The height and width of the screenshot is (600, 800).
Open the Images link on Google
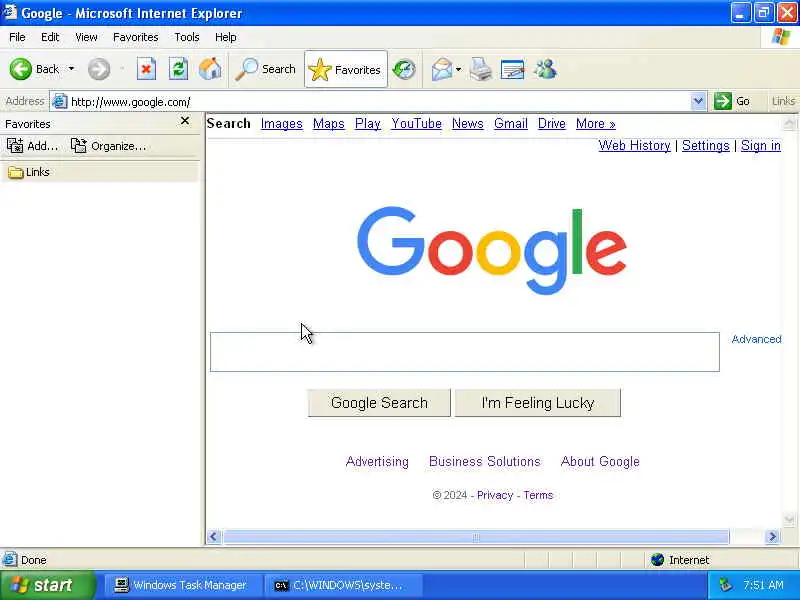pyautogui.click(x=282, y=123)
